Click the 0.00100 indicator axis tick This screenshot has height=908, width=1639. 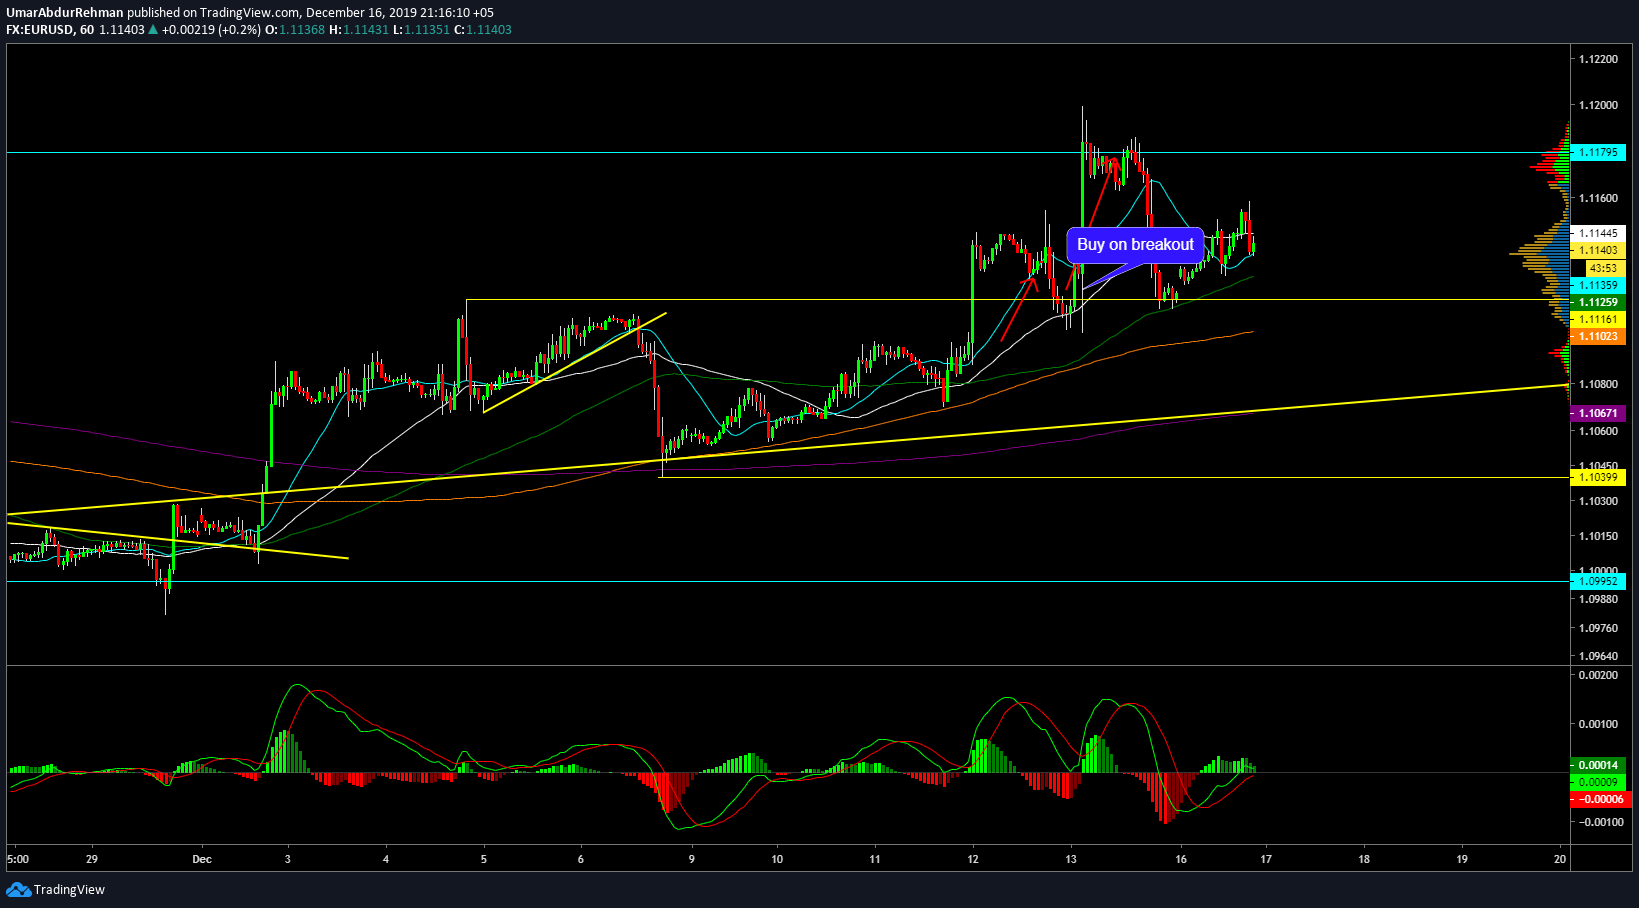click(x=1598, y=724)
